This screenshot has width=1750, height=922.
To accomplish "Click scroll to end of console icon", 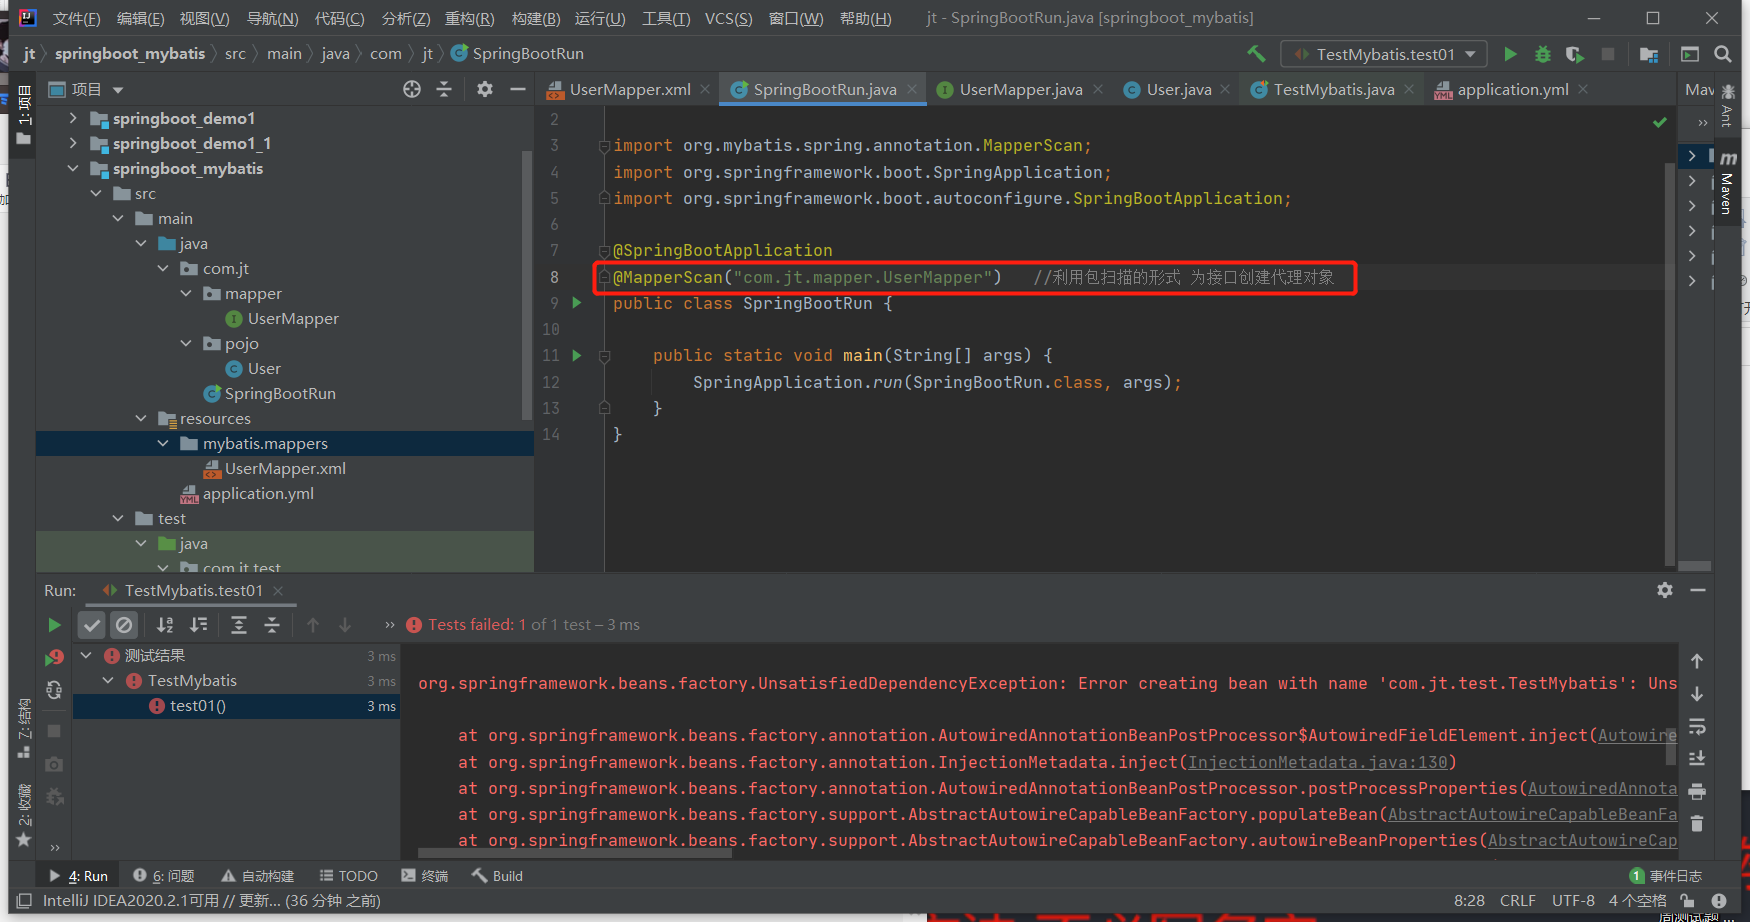I will (x=1697, y=758).
